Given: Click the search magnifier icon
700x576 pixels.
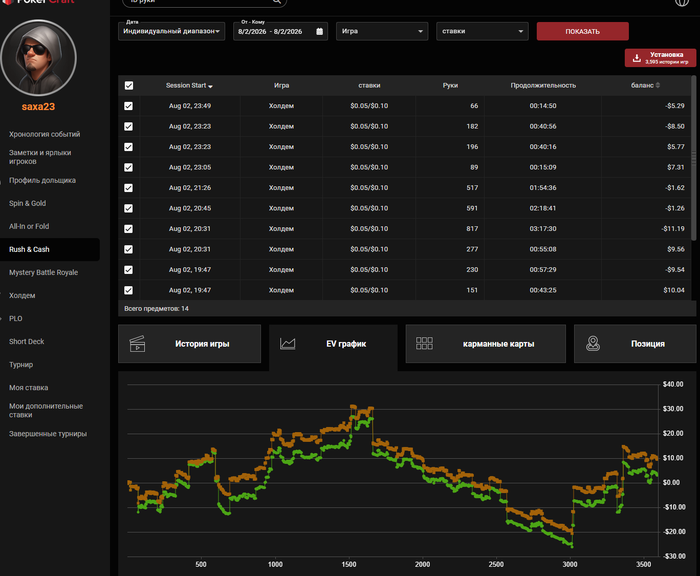Looking at the screenshot, I should click(x=277, y=2).
